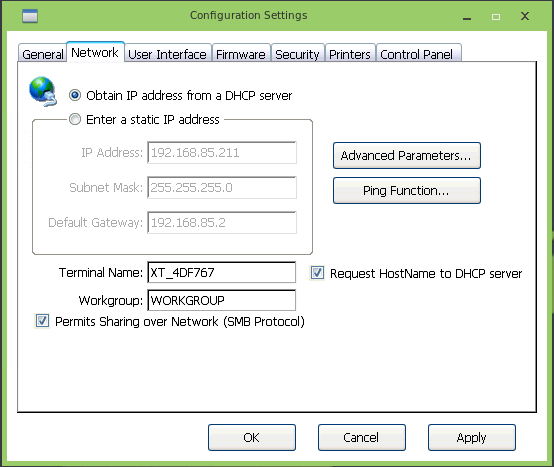The width and height of the screenshot is (554, 467).
Task: Click the network globe icon
Action: [x=43, y=91]
